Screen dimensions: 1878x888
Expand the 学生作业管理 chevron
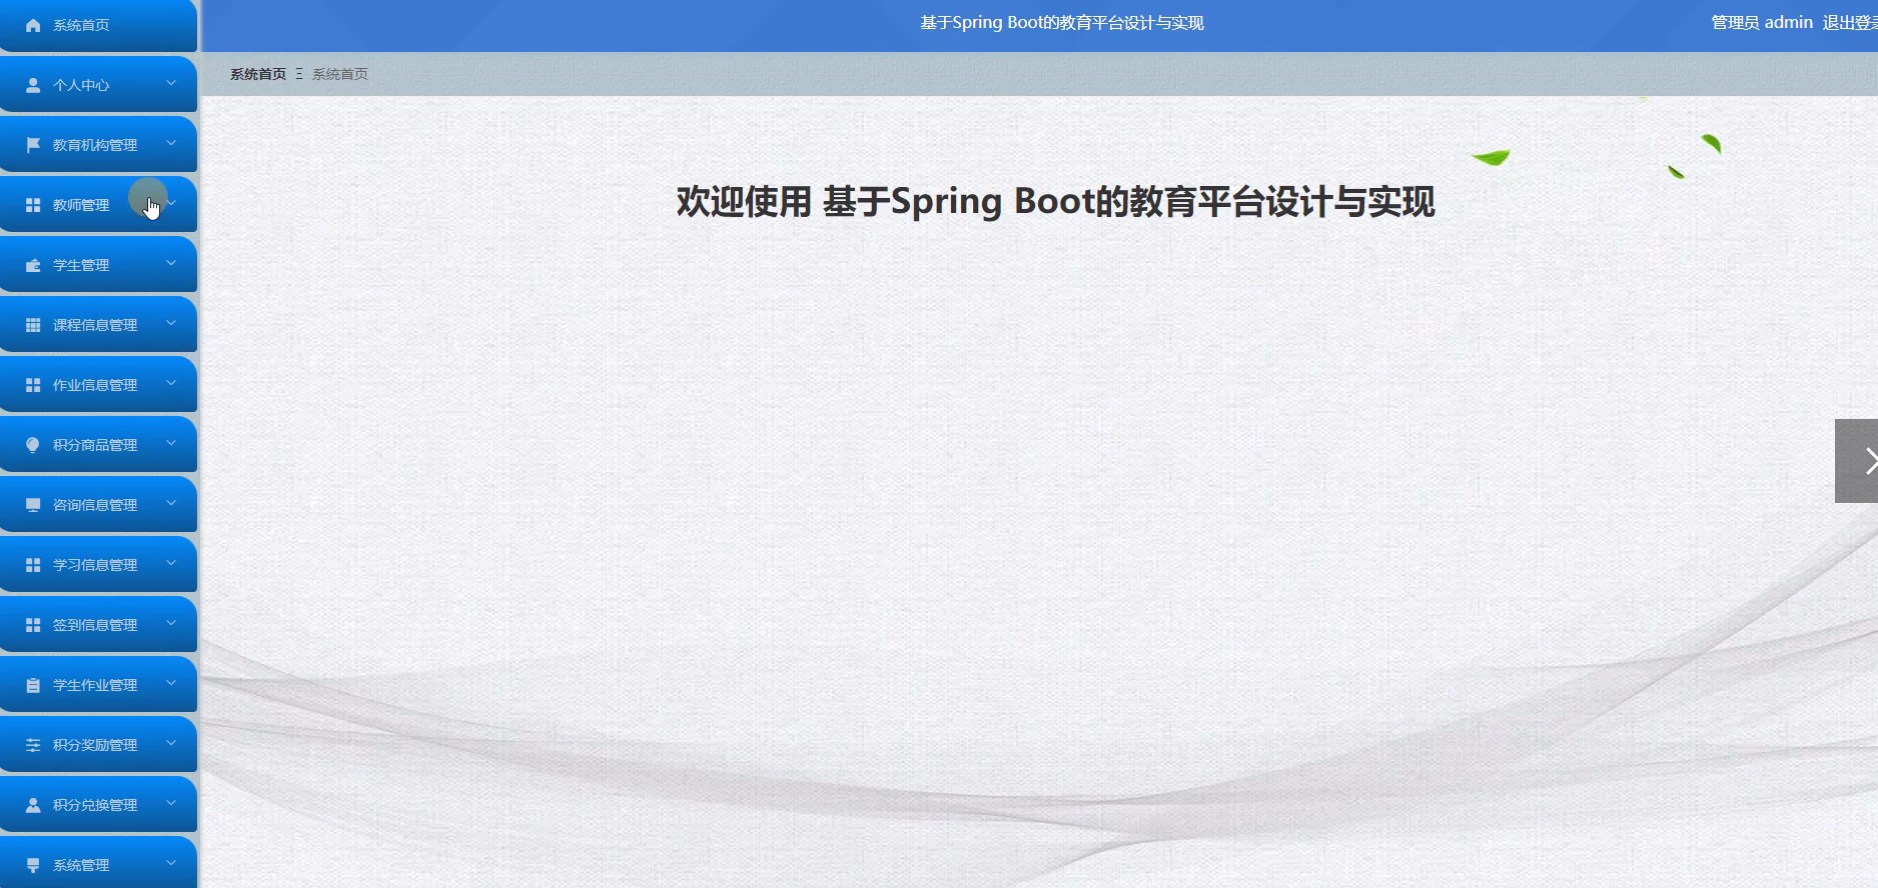coord(171,683)
